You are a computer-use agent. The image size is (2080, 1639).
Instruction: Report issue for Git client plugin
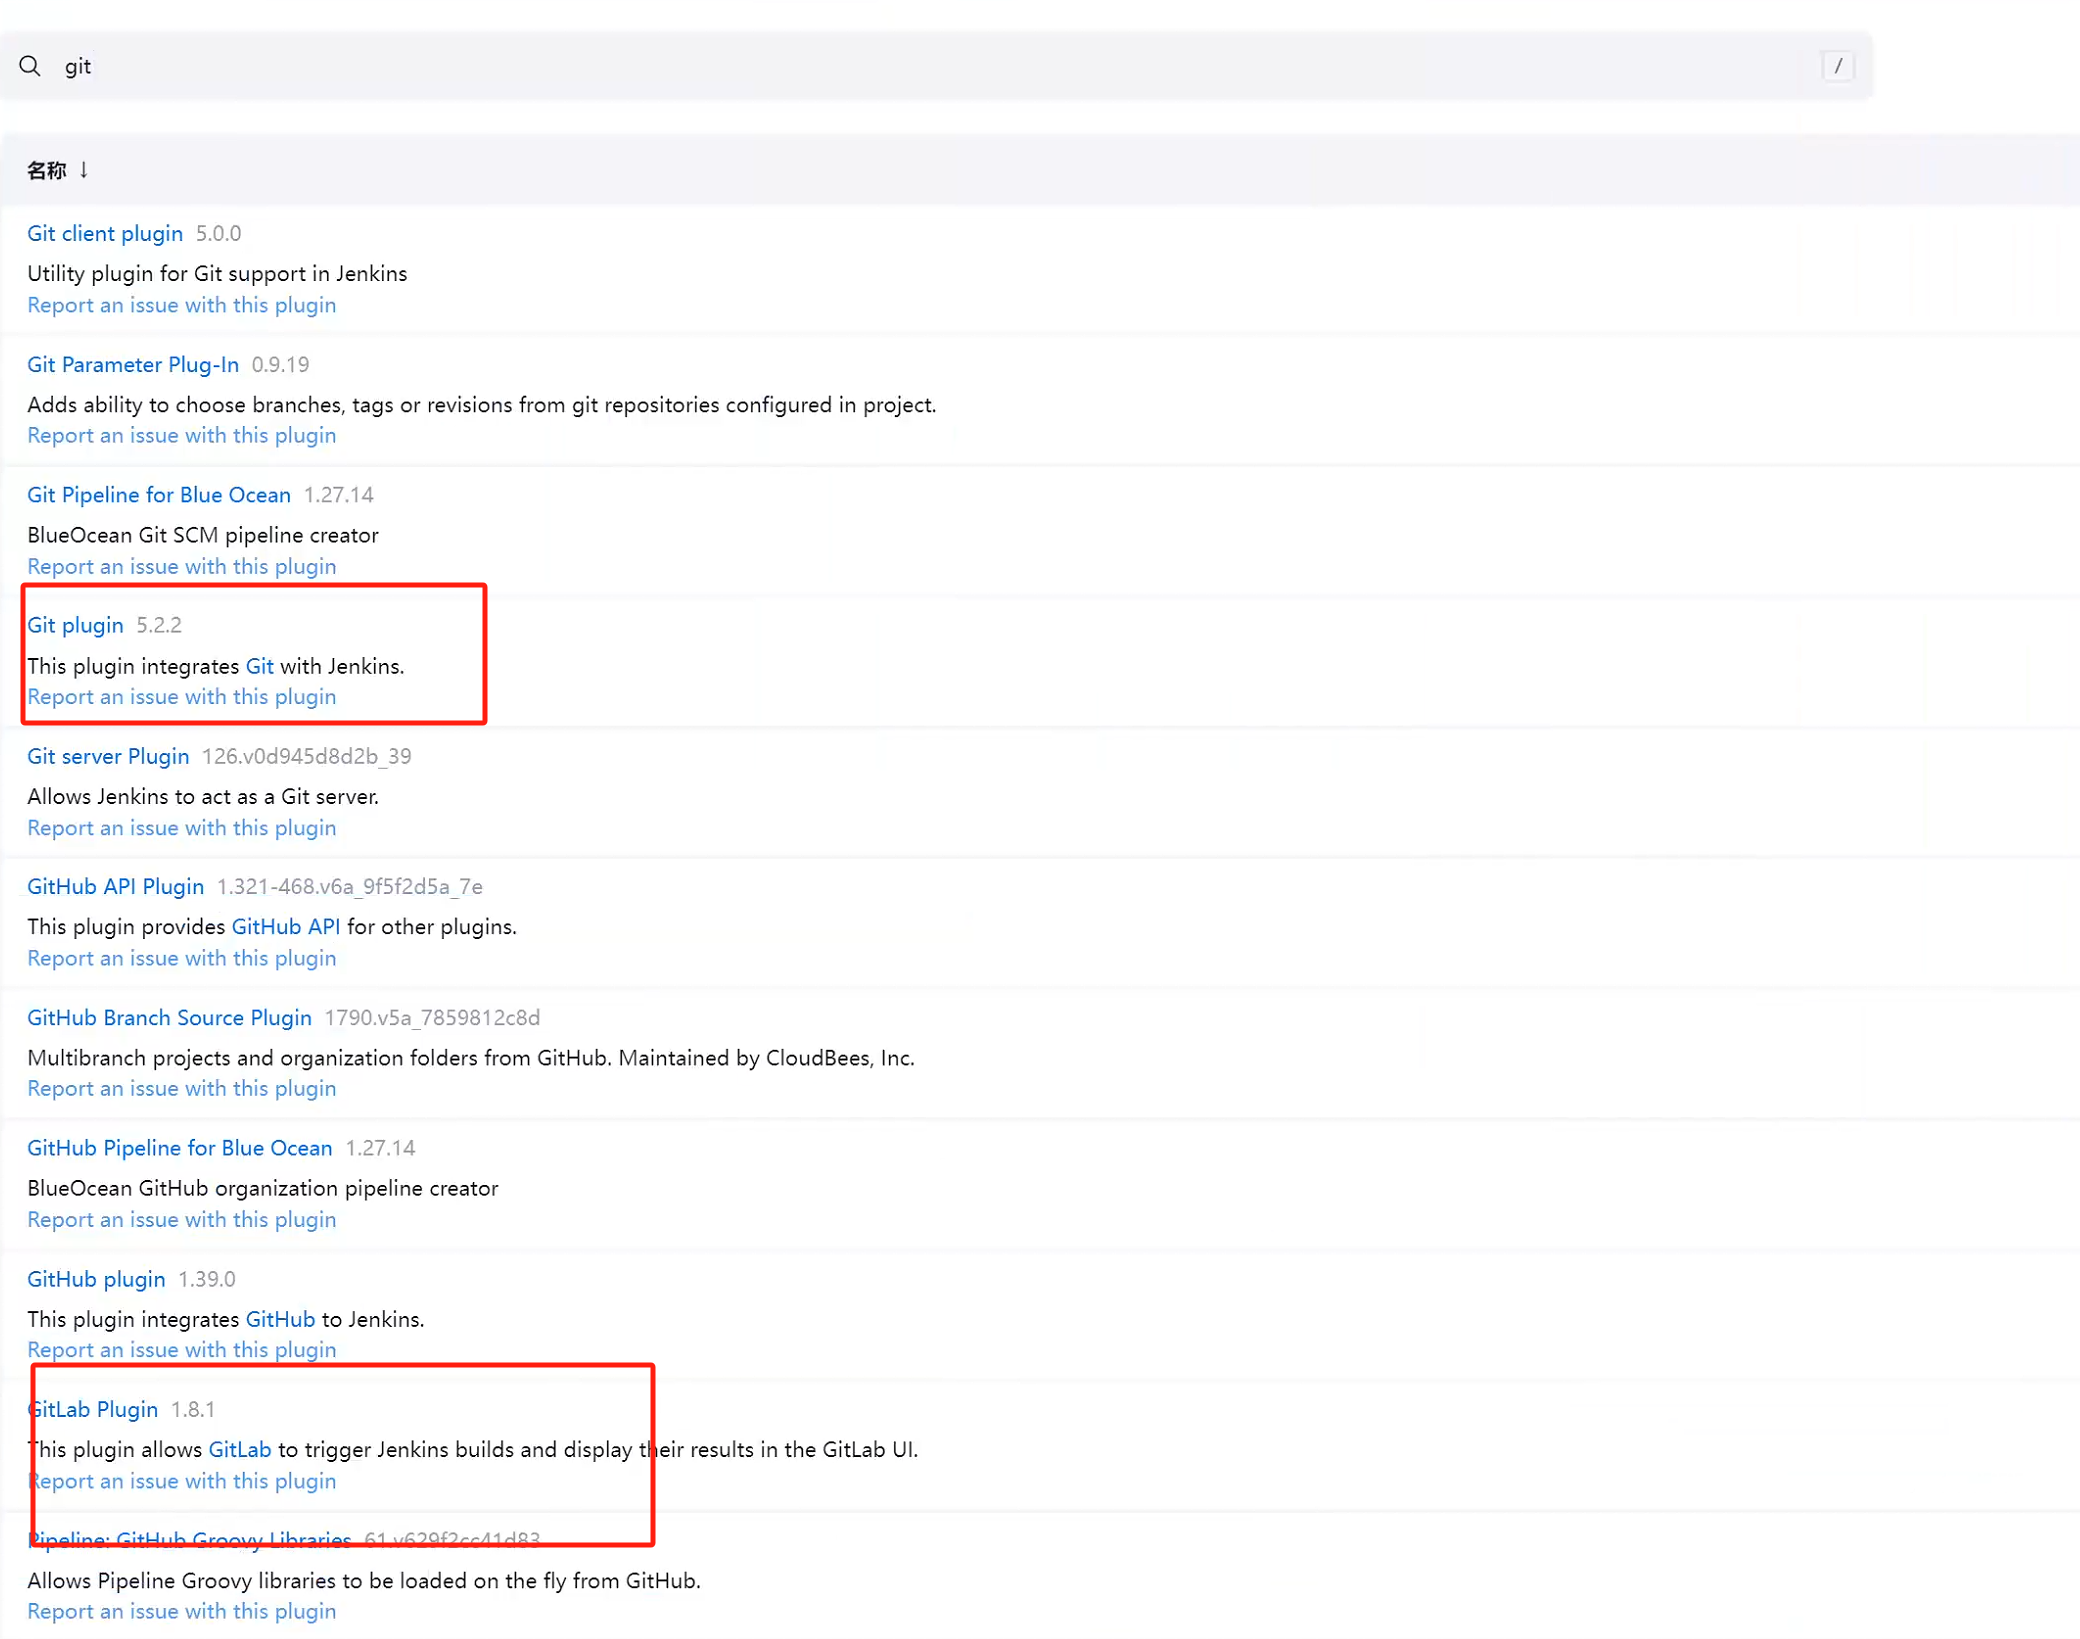[181, 305]
